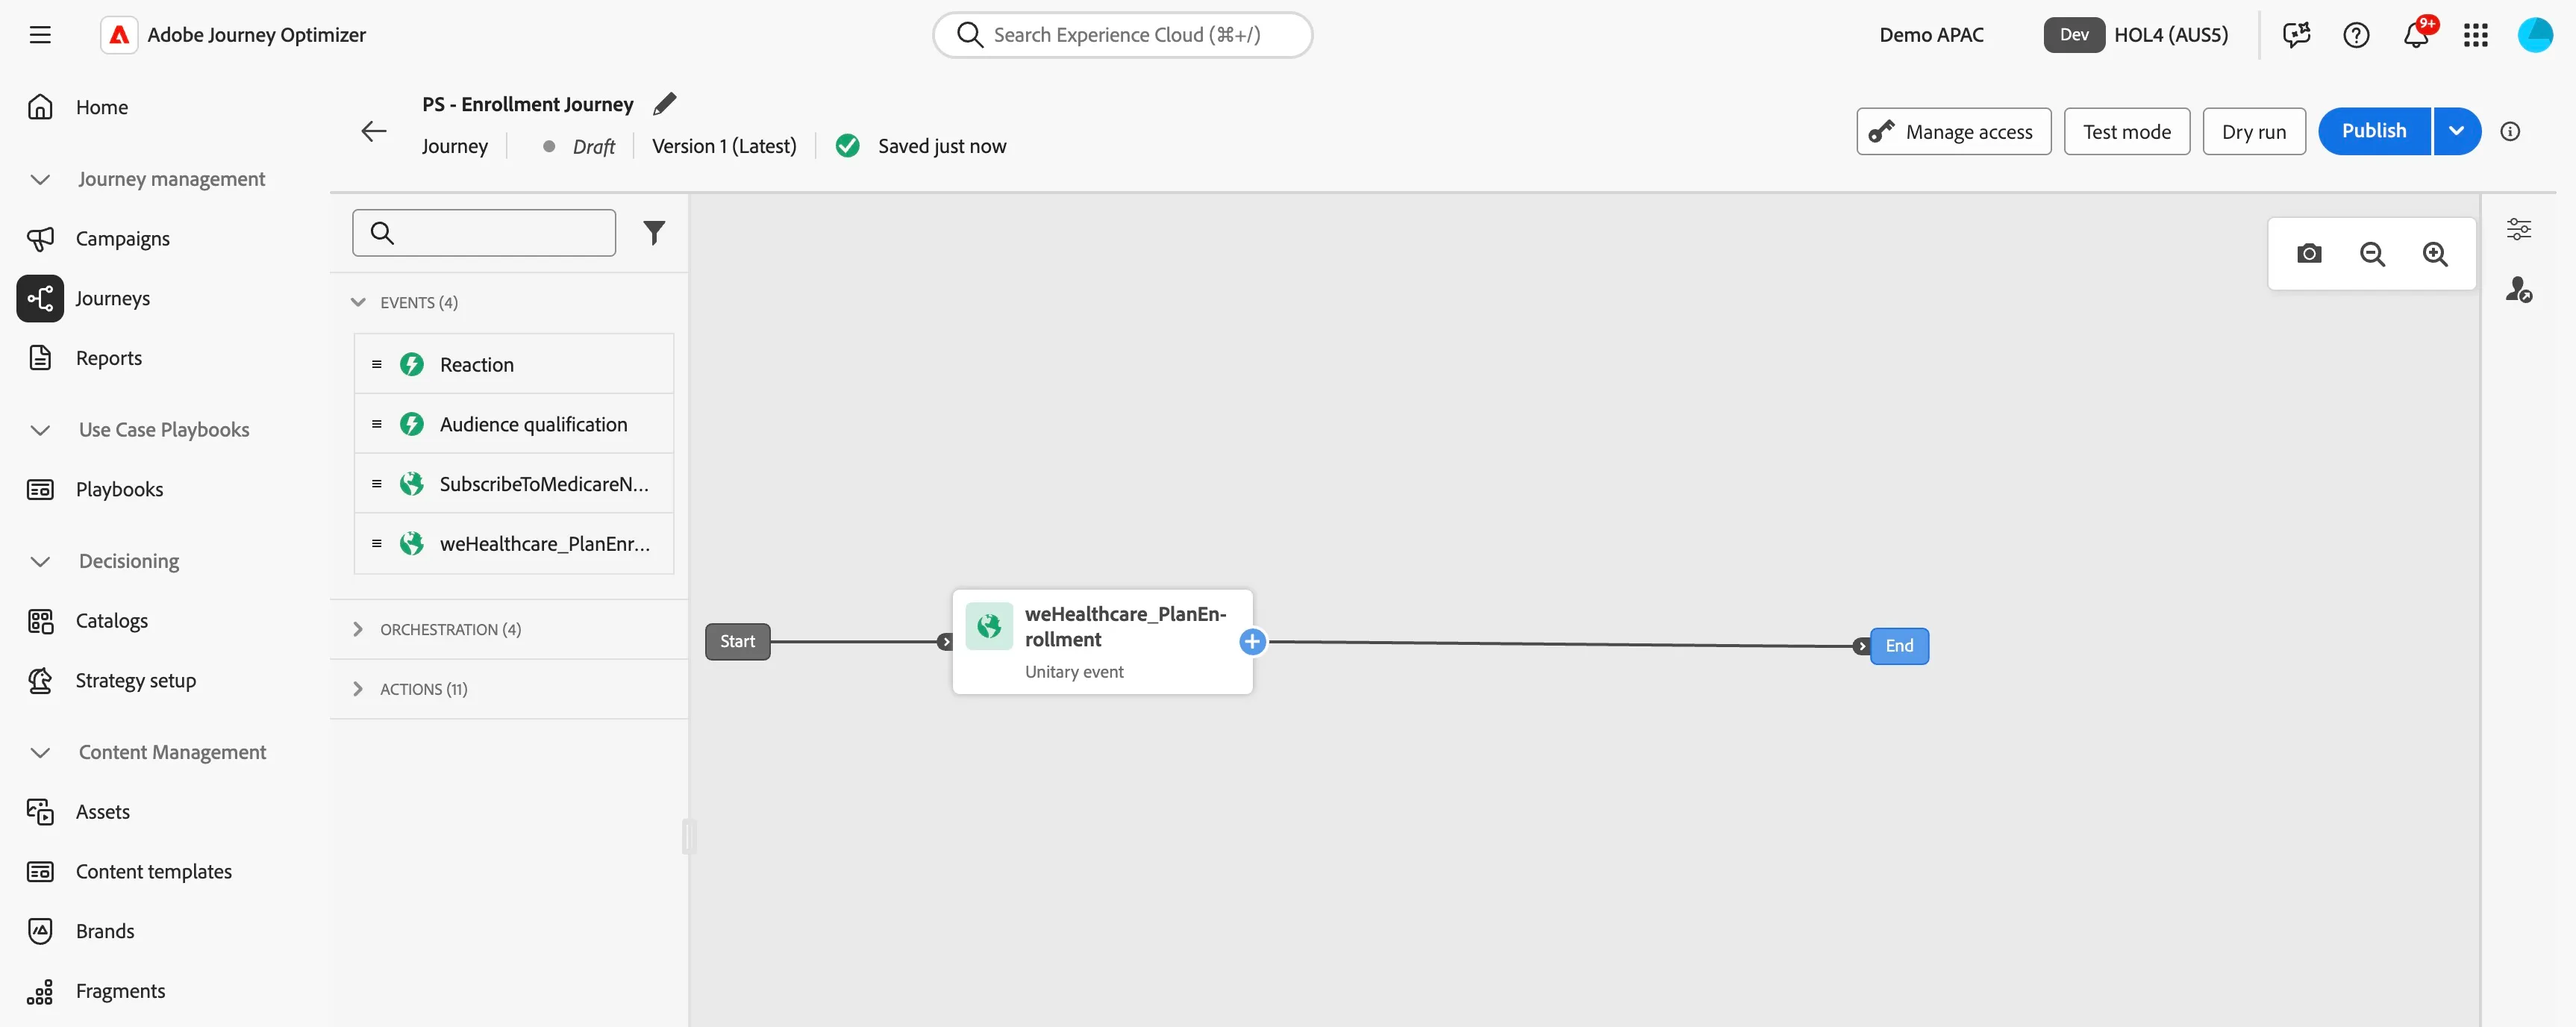Collapse the Use Case Playbooks group

(x=40, y=430)
